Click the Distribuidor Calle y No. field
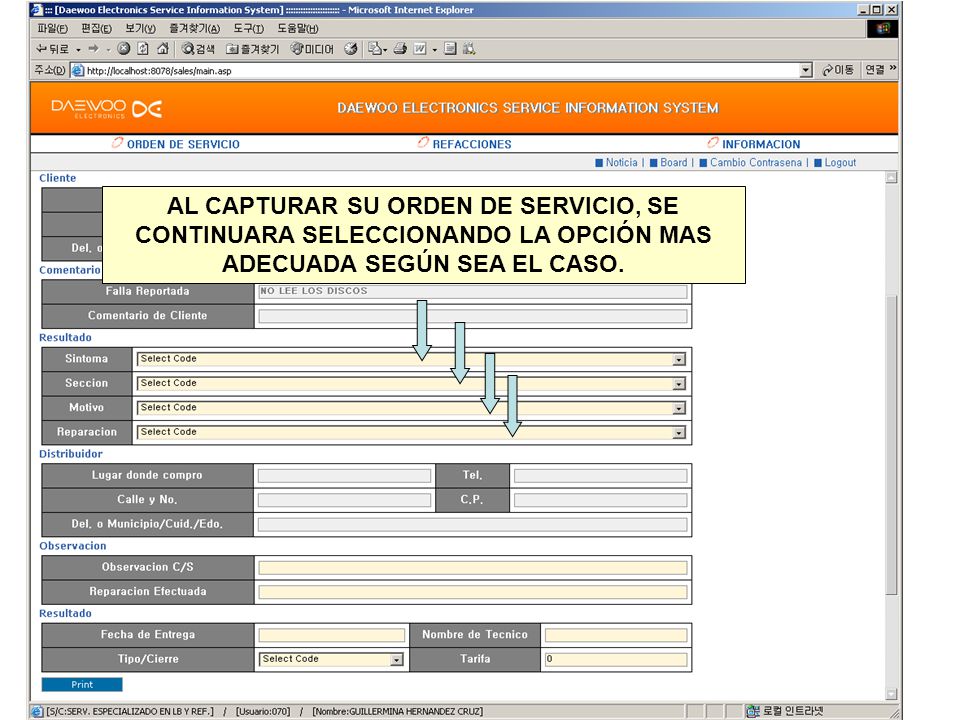This screenshot has width=960, height=720. [344, 500]
